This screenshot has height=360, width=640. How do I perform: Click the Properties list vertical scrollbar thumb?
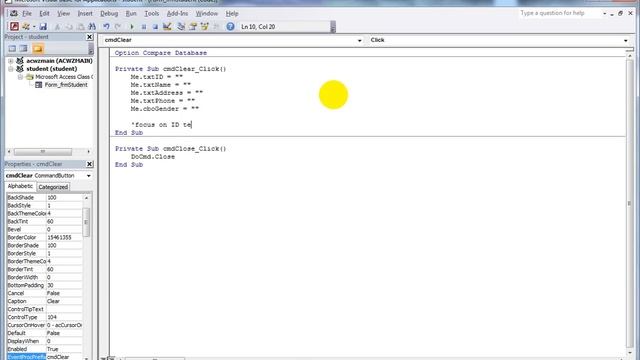coord(86,222)
